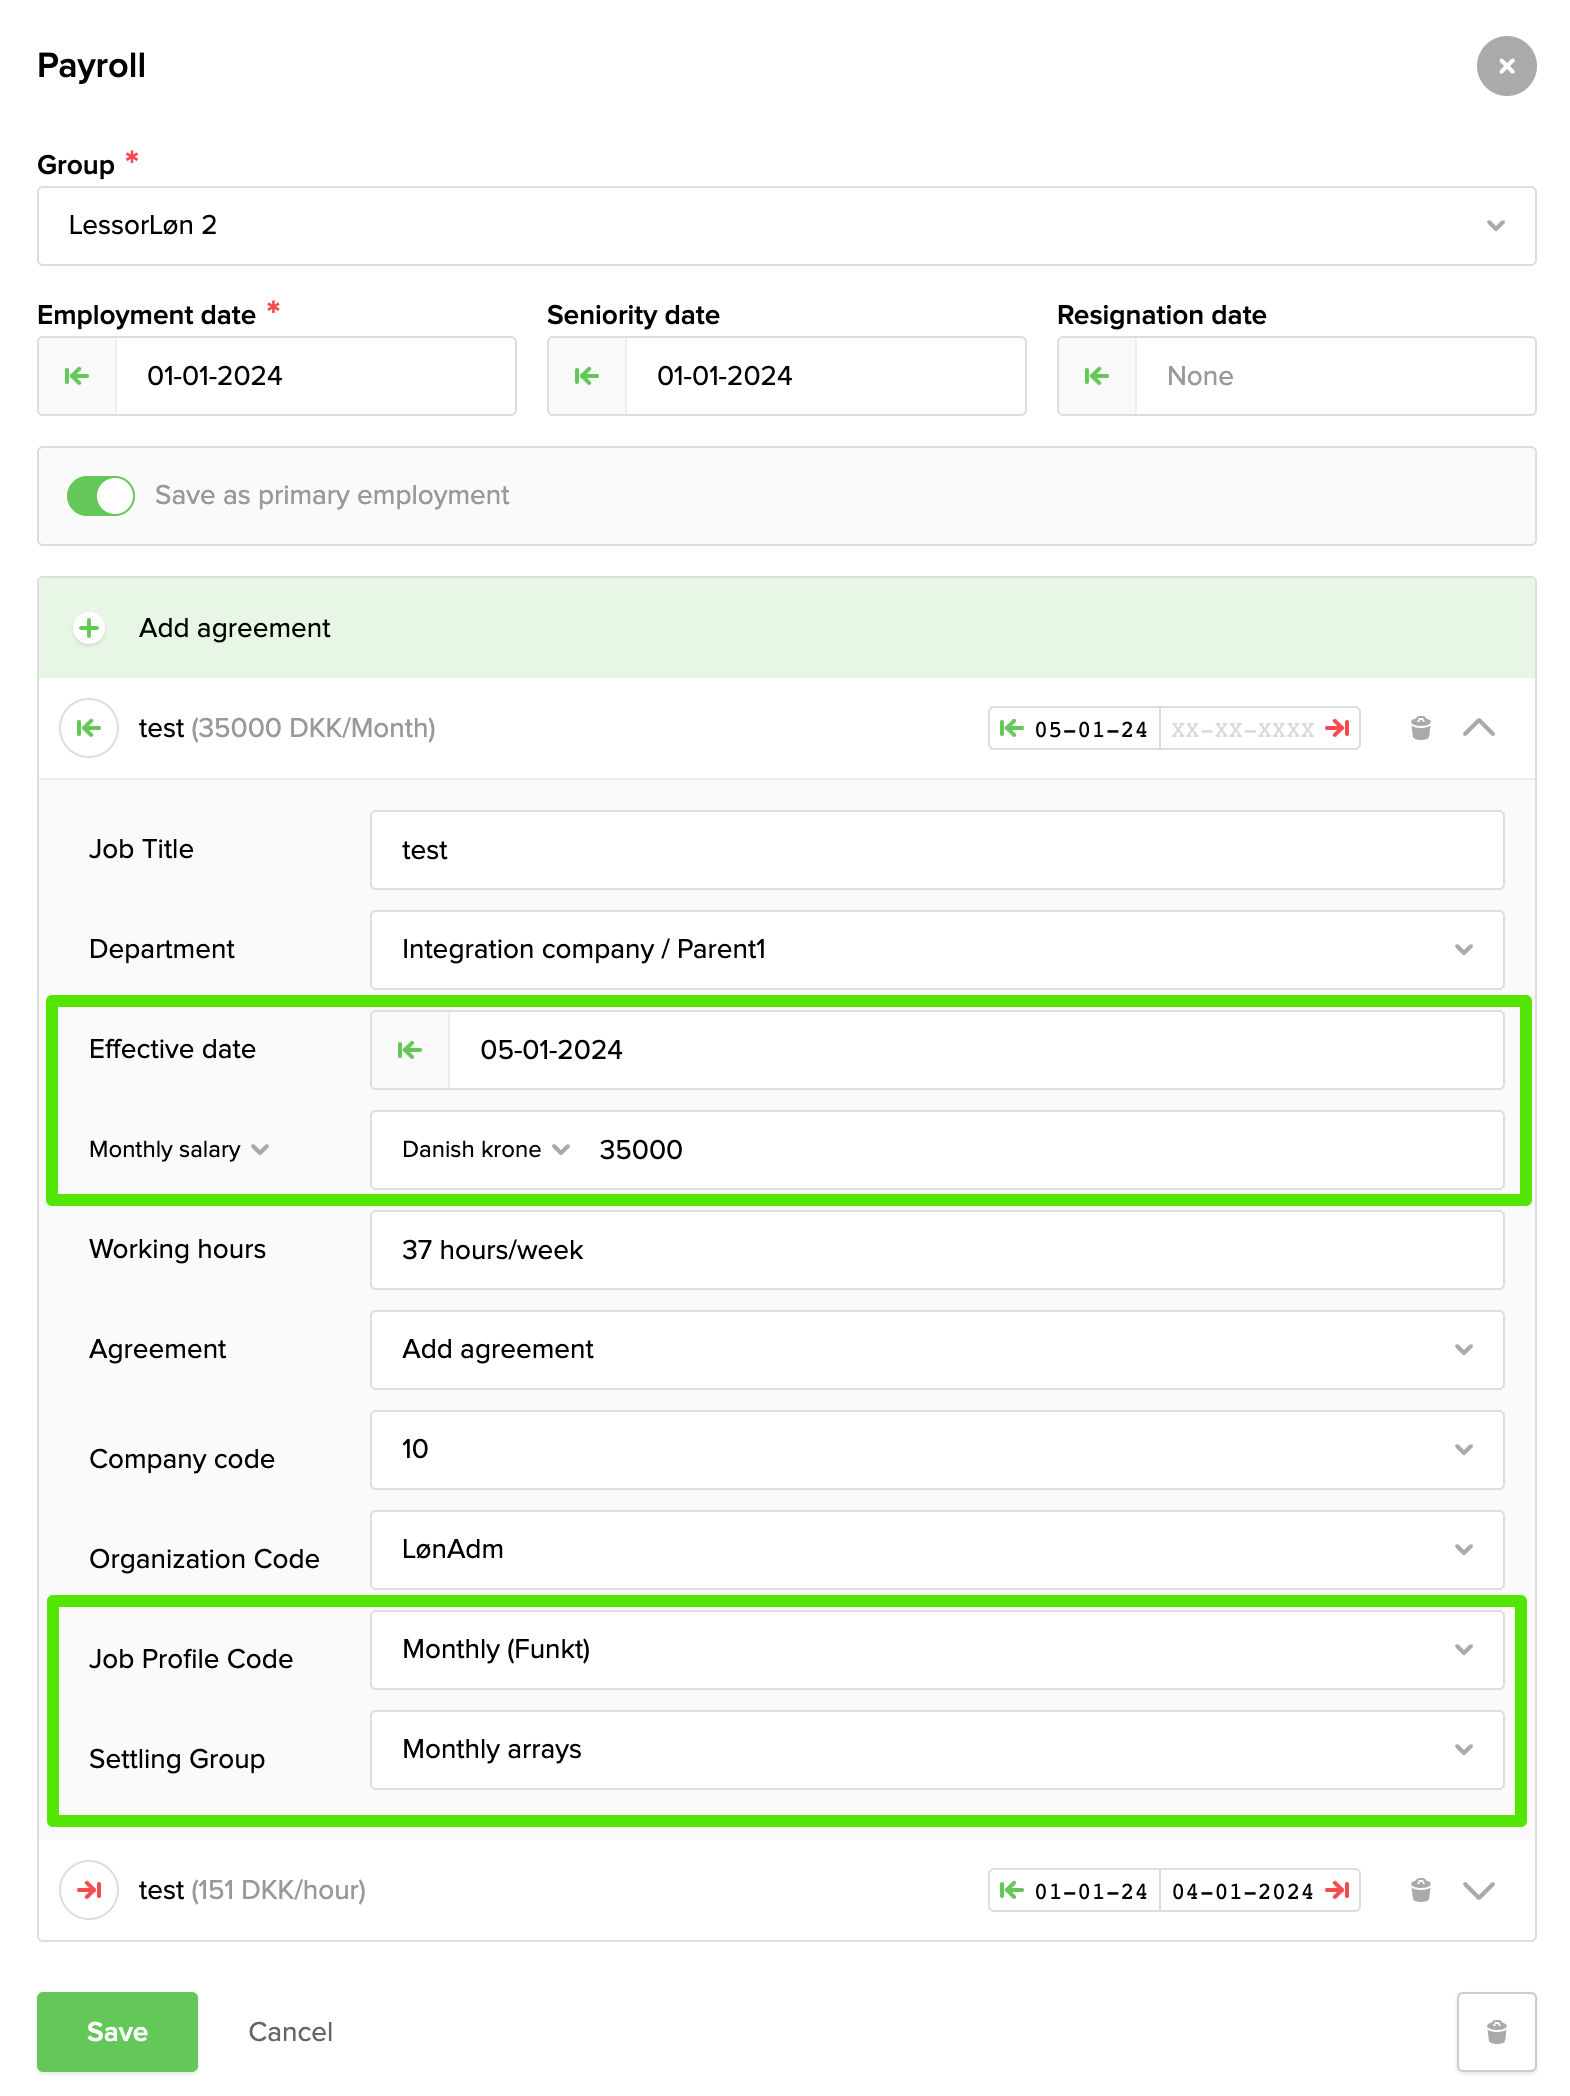Click the Save button

117,2032
